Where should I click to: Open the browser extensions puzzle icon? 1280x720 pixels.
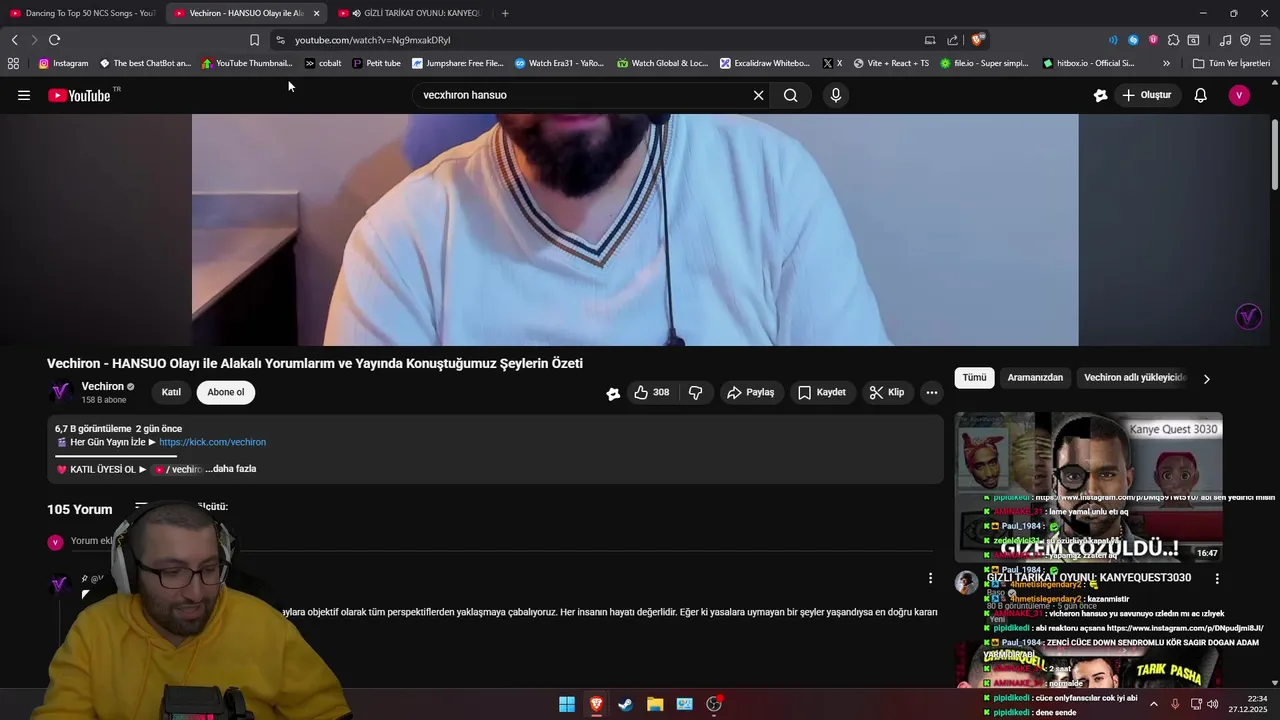[1174, 40]
